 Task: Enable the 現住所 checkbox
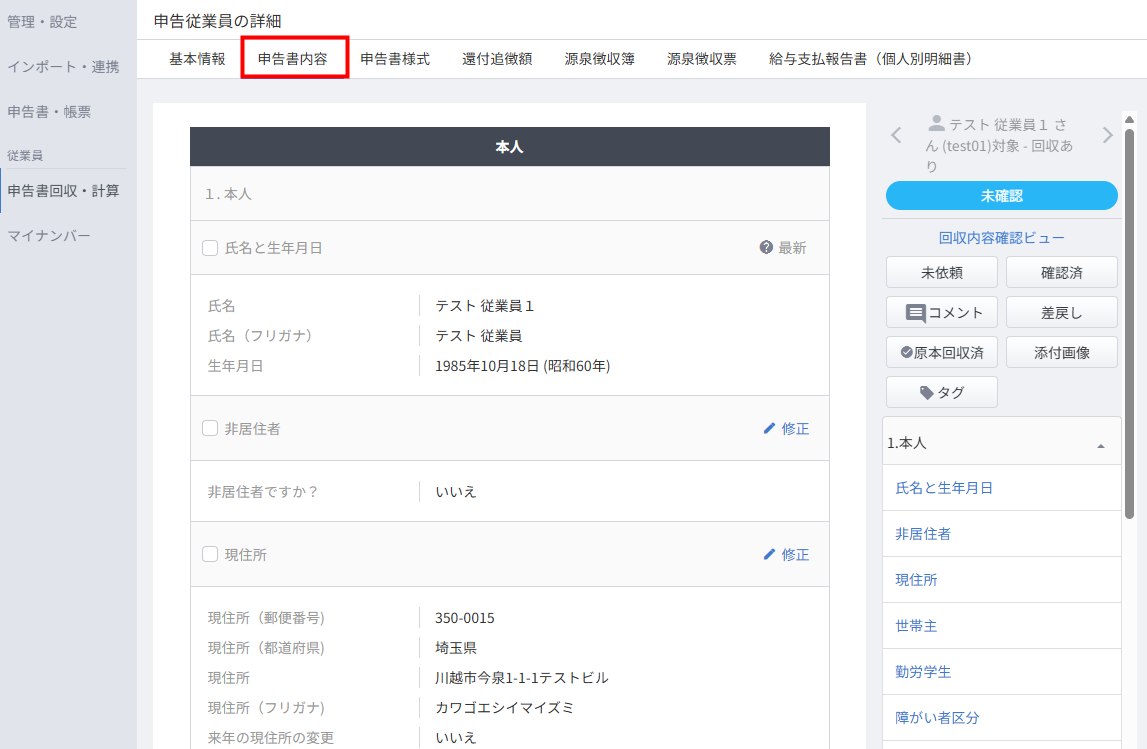tap(210, 554)
